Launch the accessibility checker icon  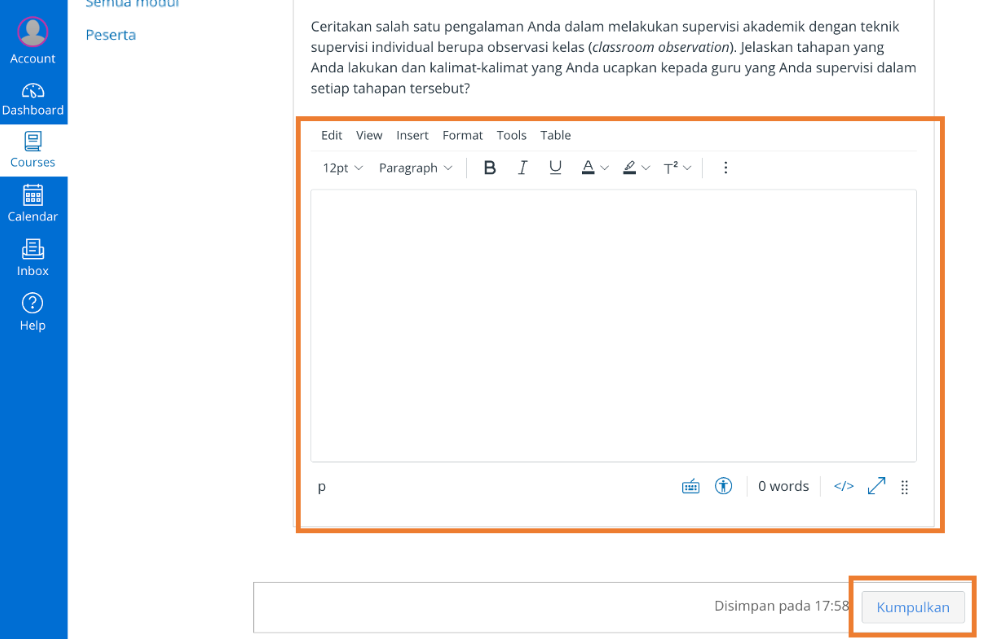(x=724, y=486)
